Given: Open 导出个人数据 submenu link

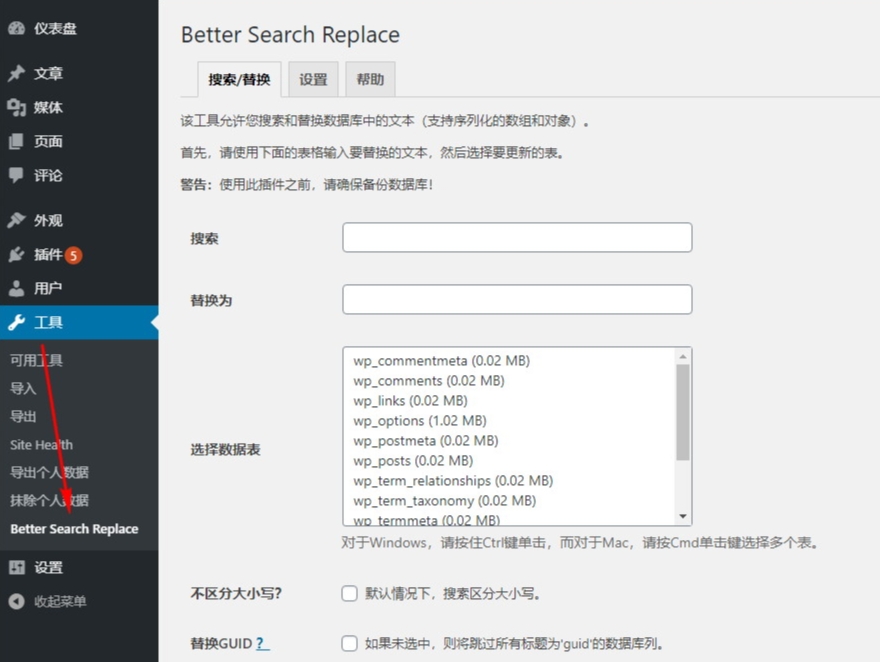Looking at the screenshot, I should coord(49,472).
